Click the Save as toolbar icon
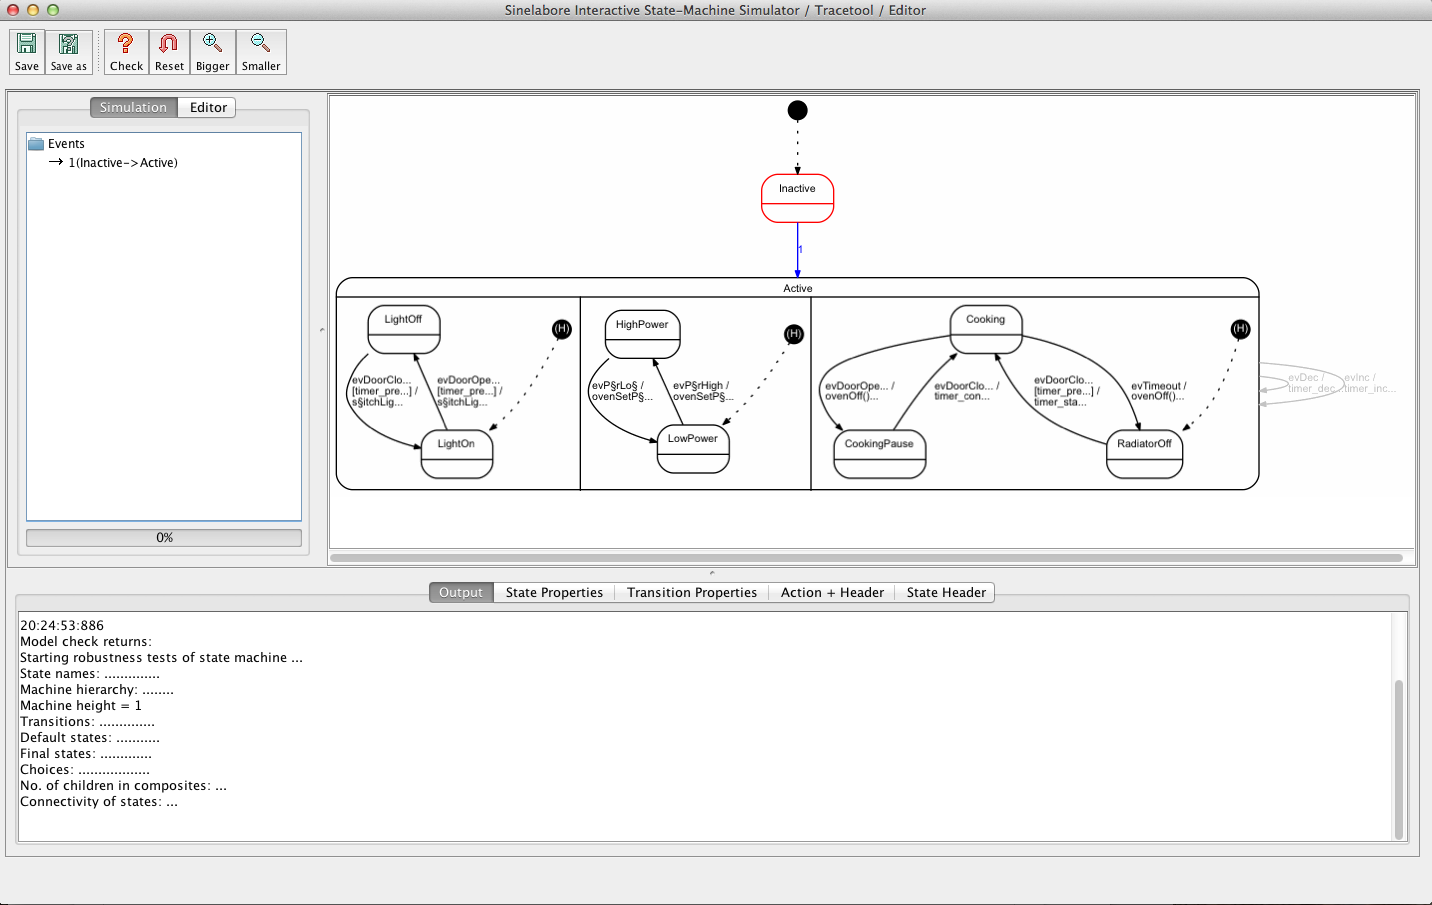This screenshot has height=905, width=1432. (69, 52)
